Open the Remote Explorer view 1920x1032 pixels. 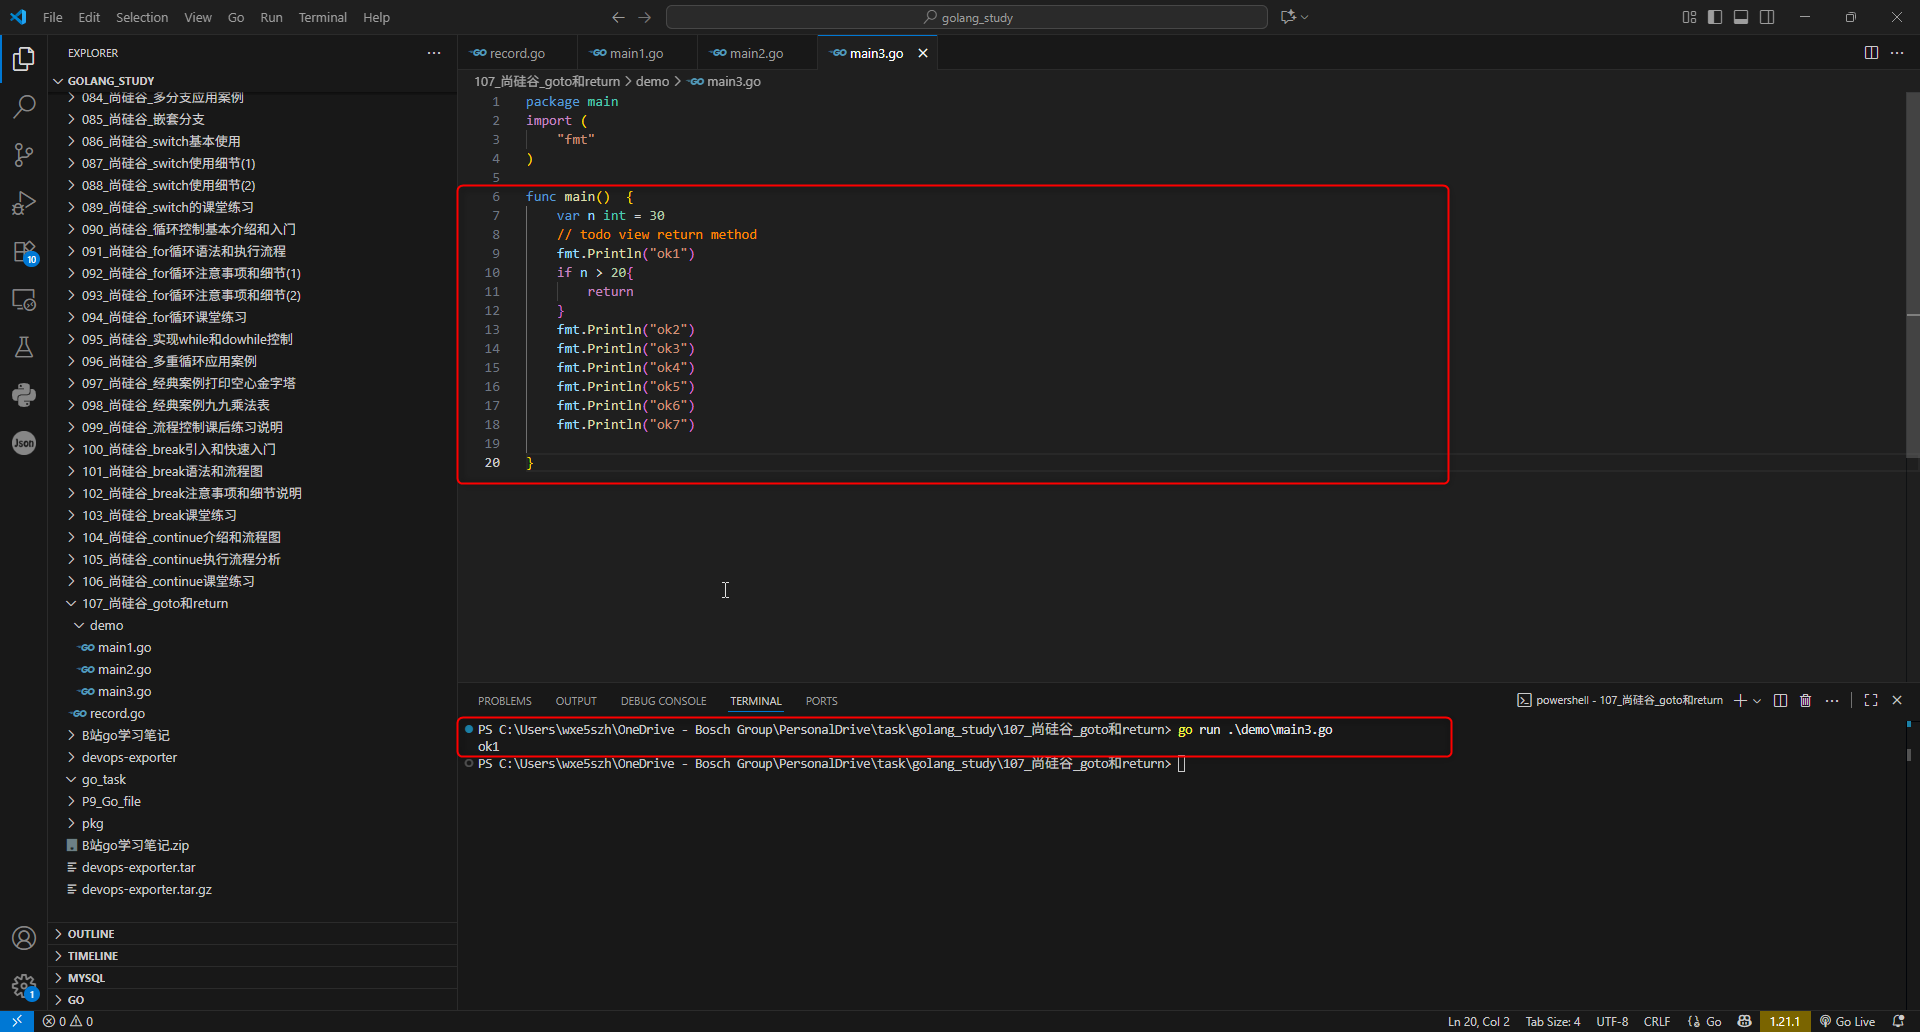click(x=24, y=299)
